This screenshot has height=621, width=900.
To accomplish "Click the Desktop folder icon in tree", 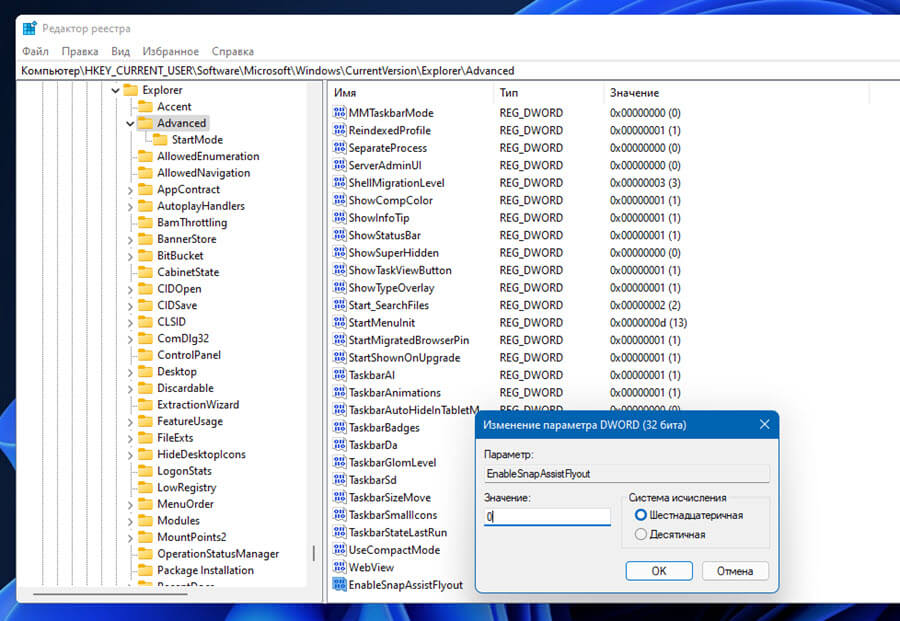I will pos(145,371).
